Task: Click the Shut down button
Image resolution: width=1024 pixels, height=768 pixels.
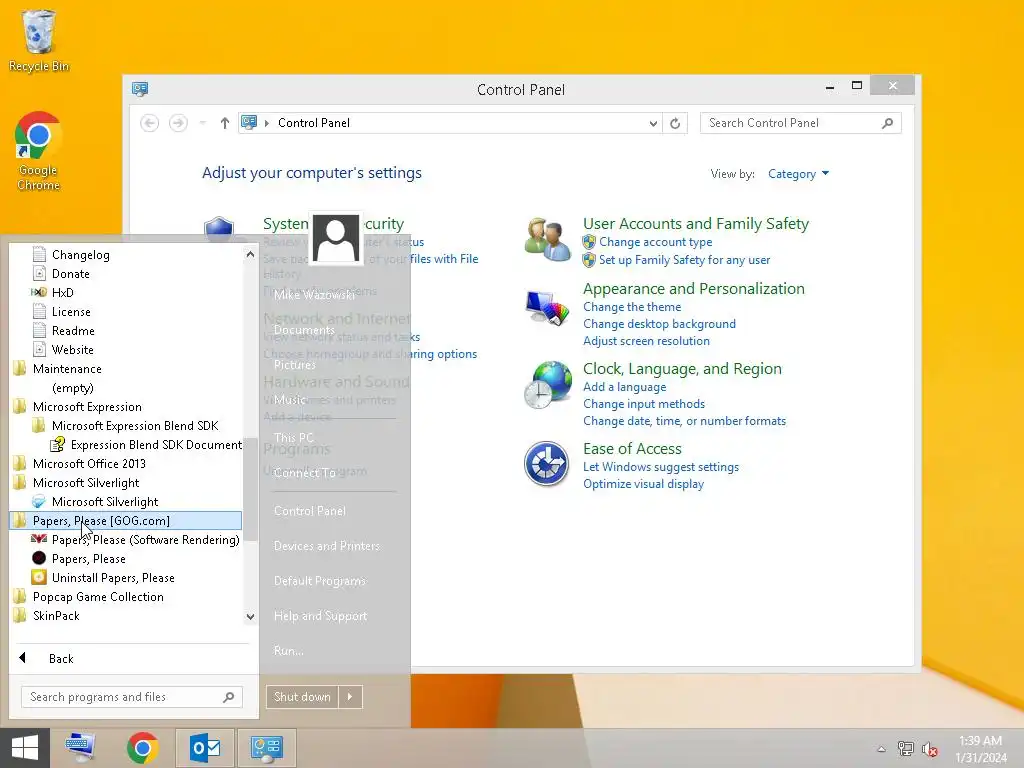Action: click(x=302, y=697)
